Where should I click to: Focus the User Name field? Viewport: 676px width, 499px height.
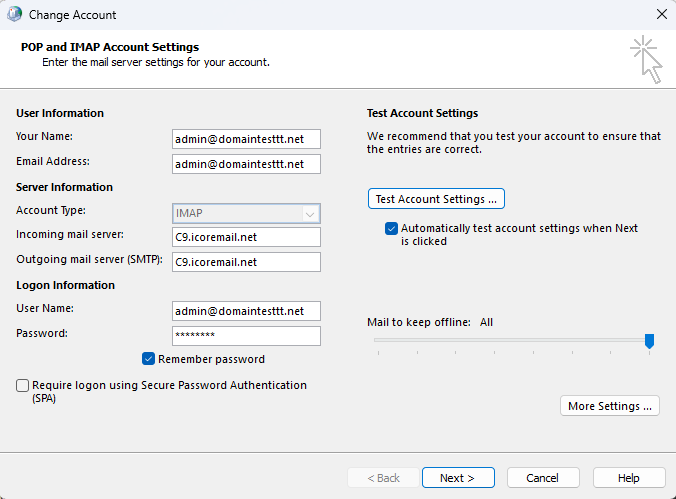pos(246,311)
